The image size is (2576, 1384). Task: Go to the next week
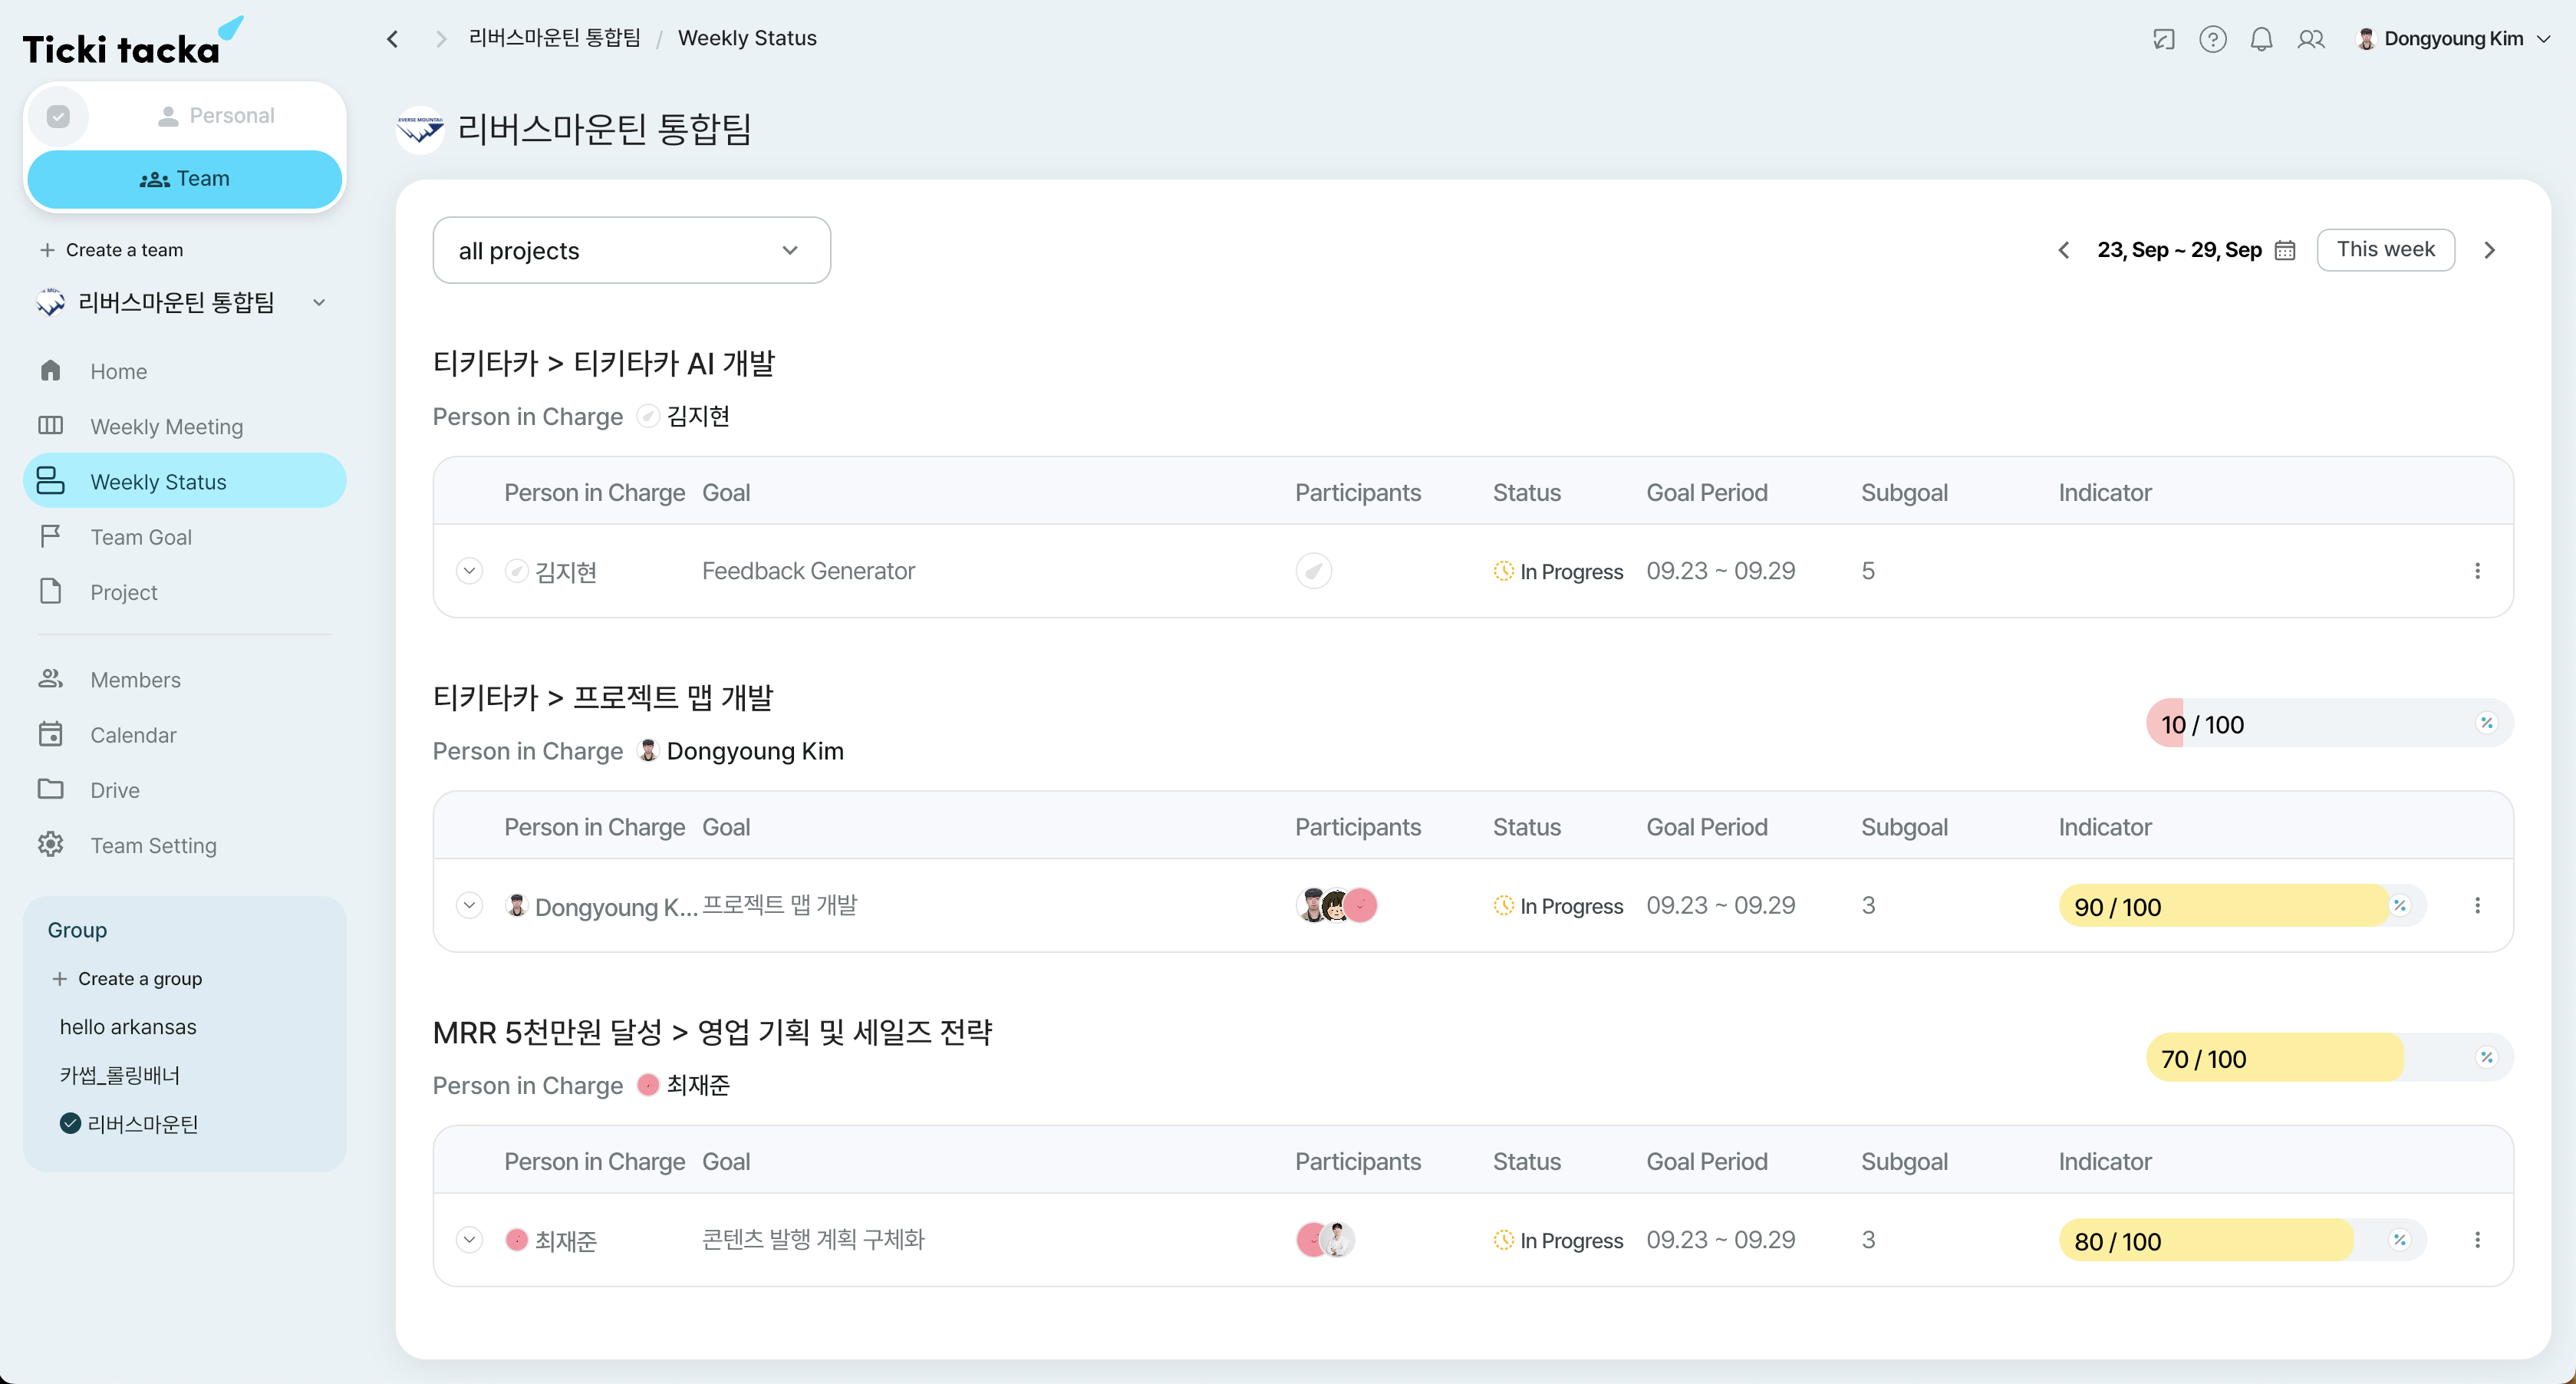[2490, 250]
